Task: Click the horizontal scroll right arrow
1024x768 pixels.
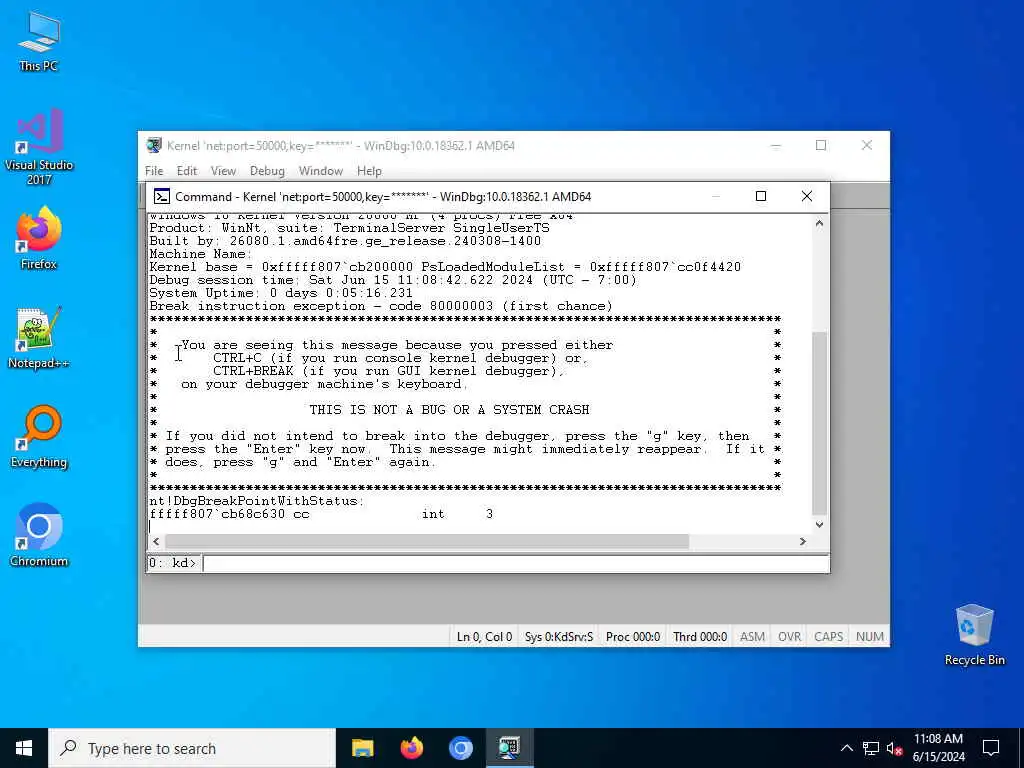Action: (803, 541)
